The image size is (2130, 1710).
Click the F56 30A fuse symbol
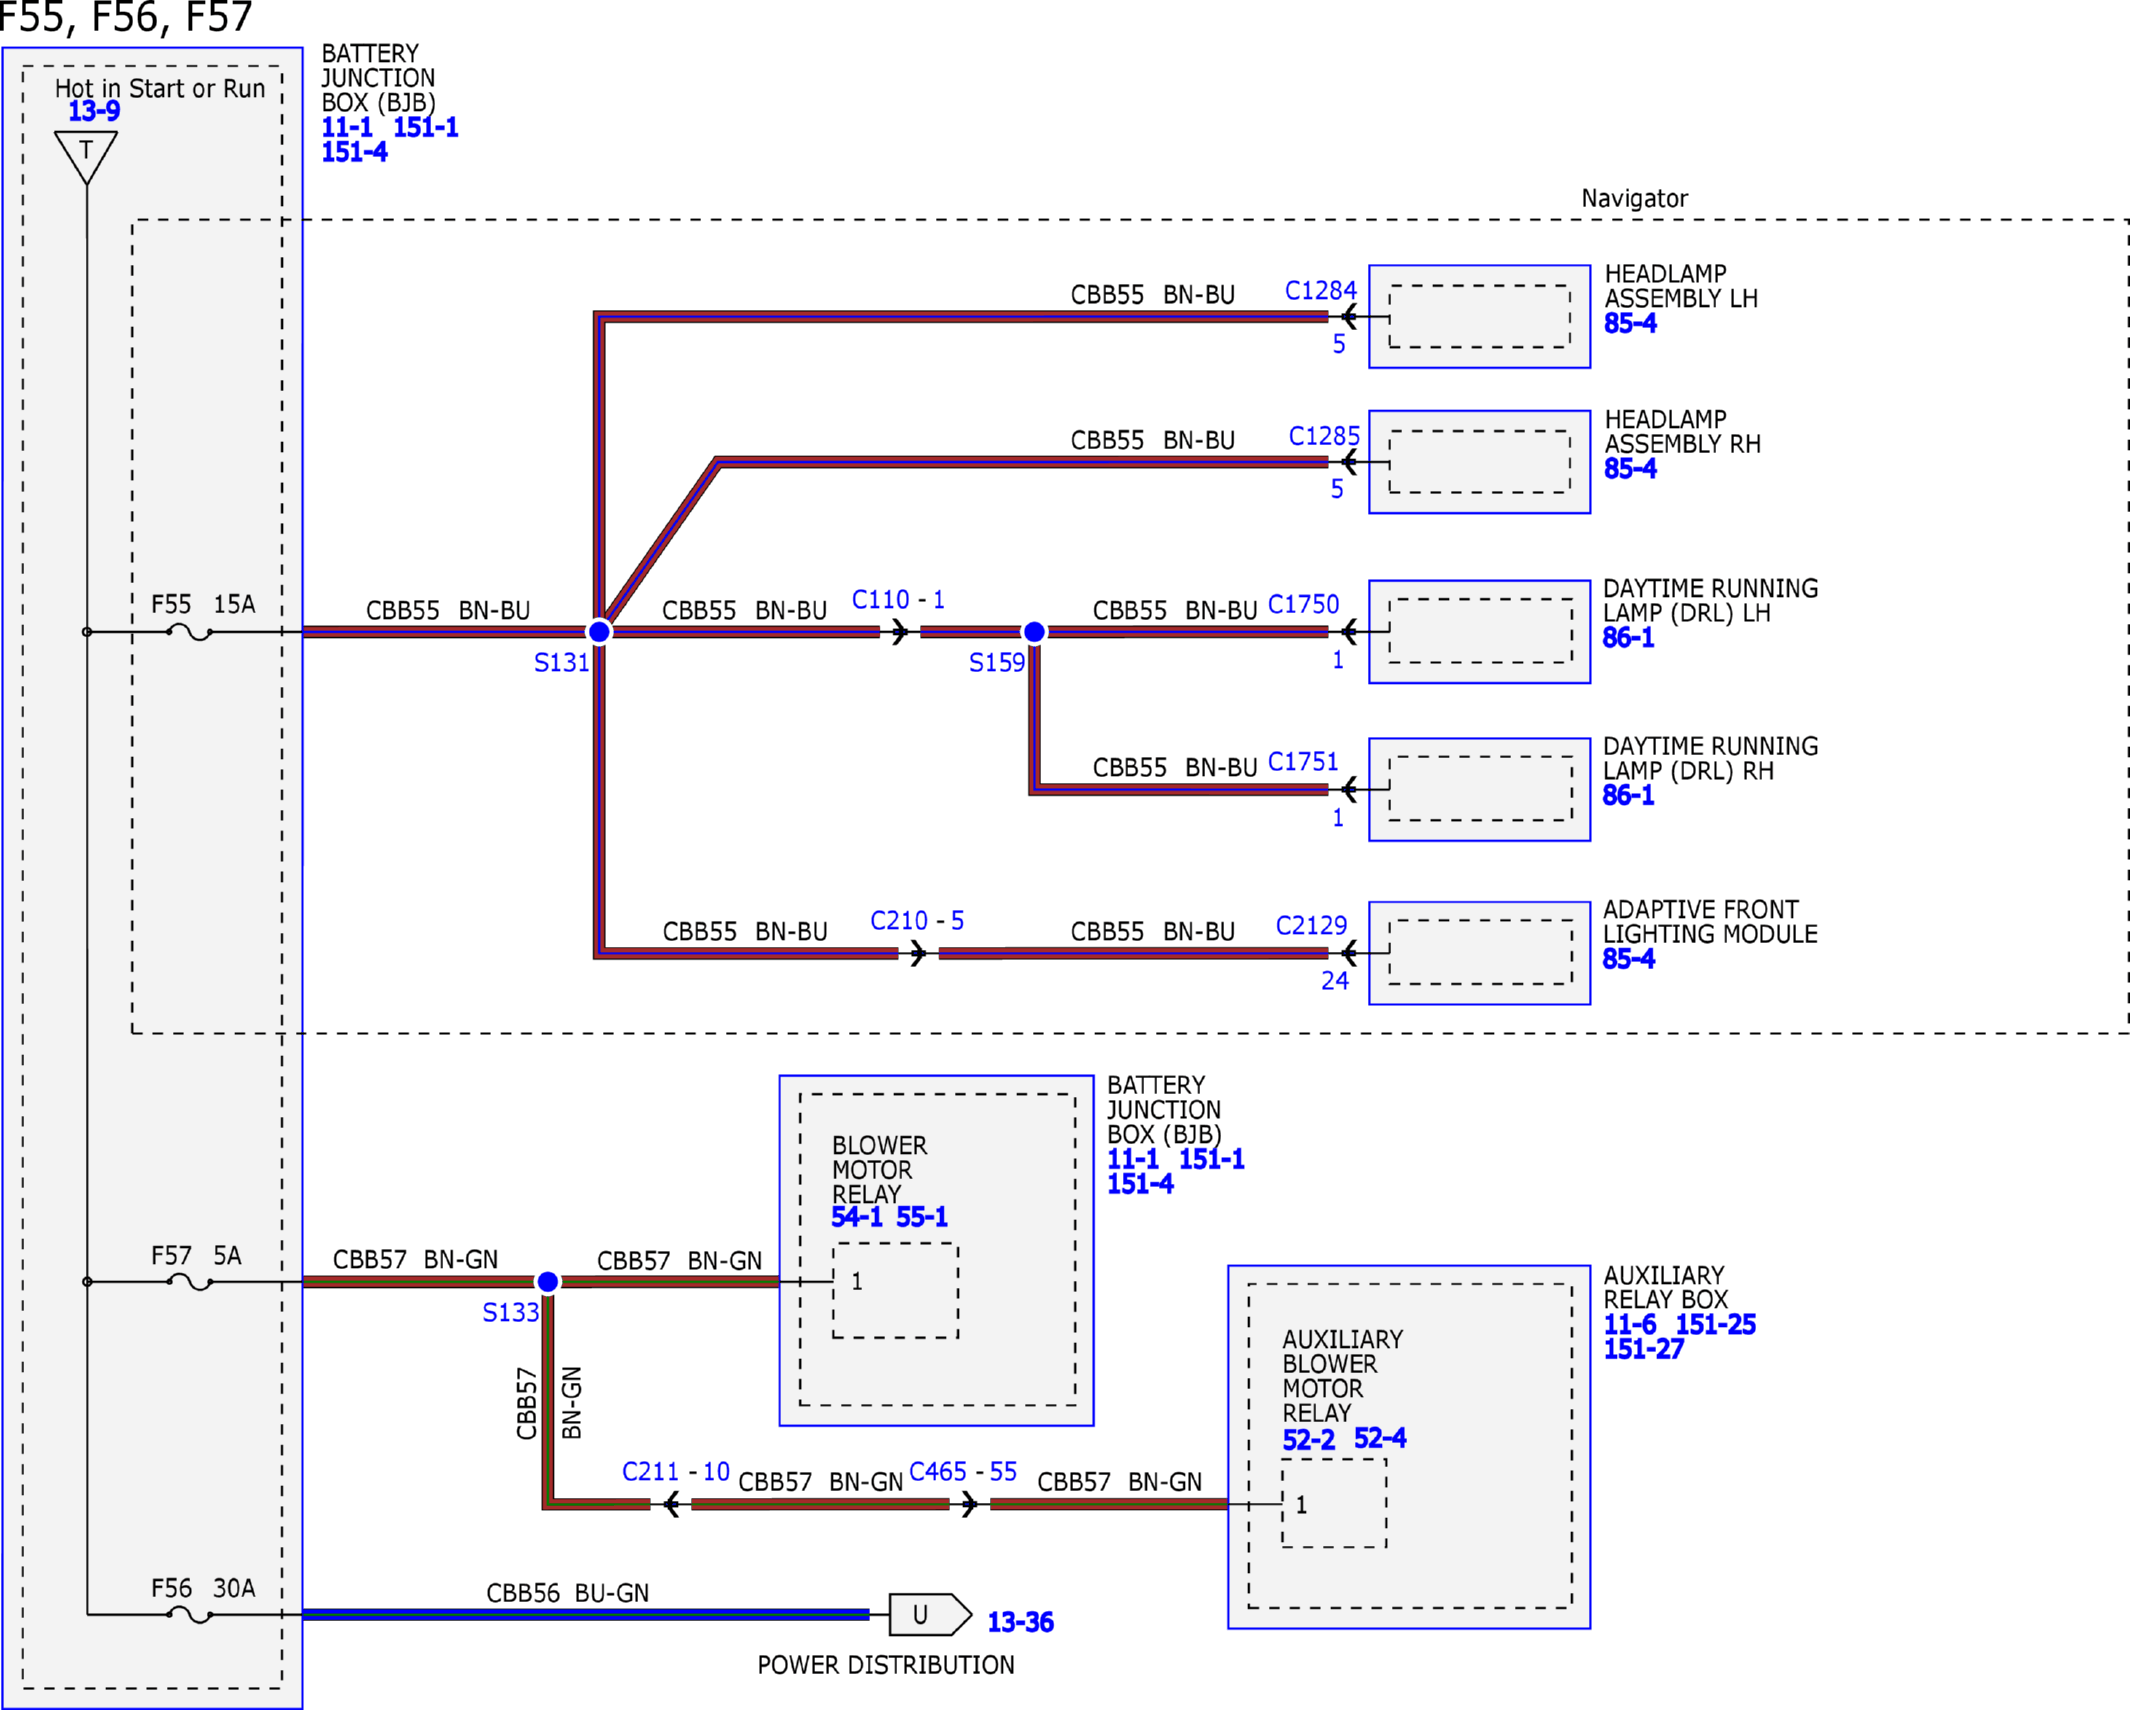(189, 1614)
